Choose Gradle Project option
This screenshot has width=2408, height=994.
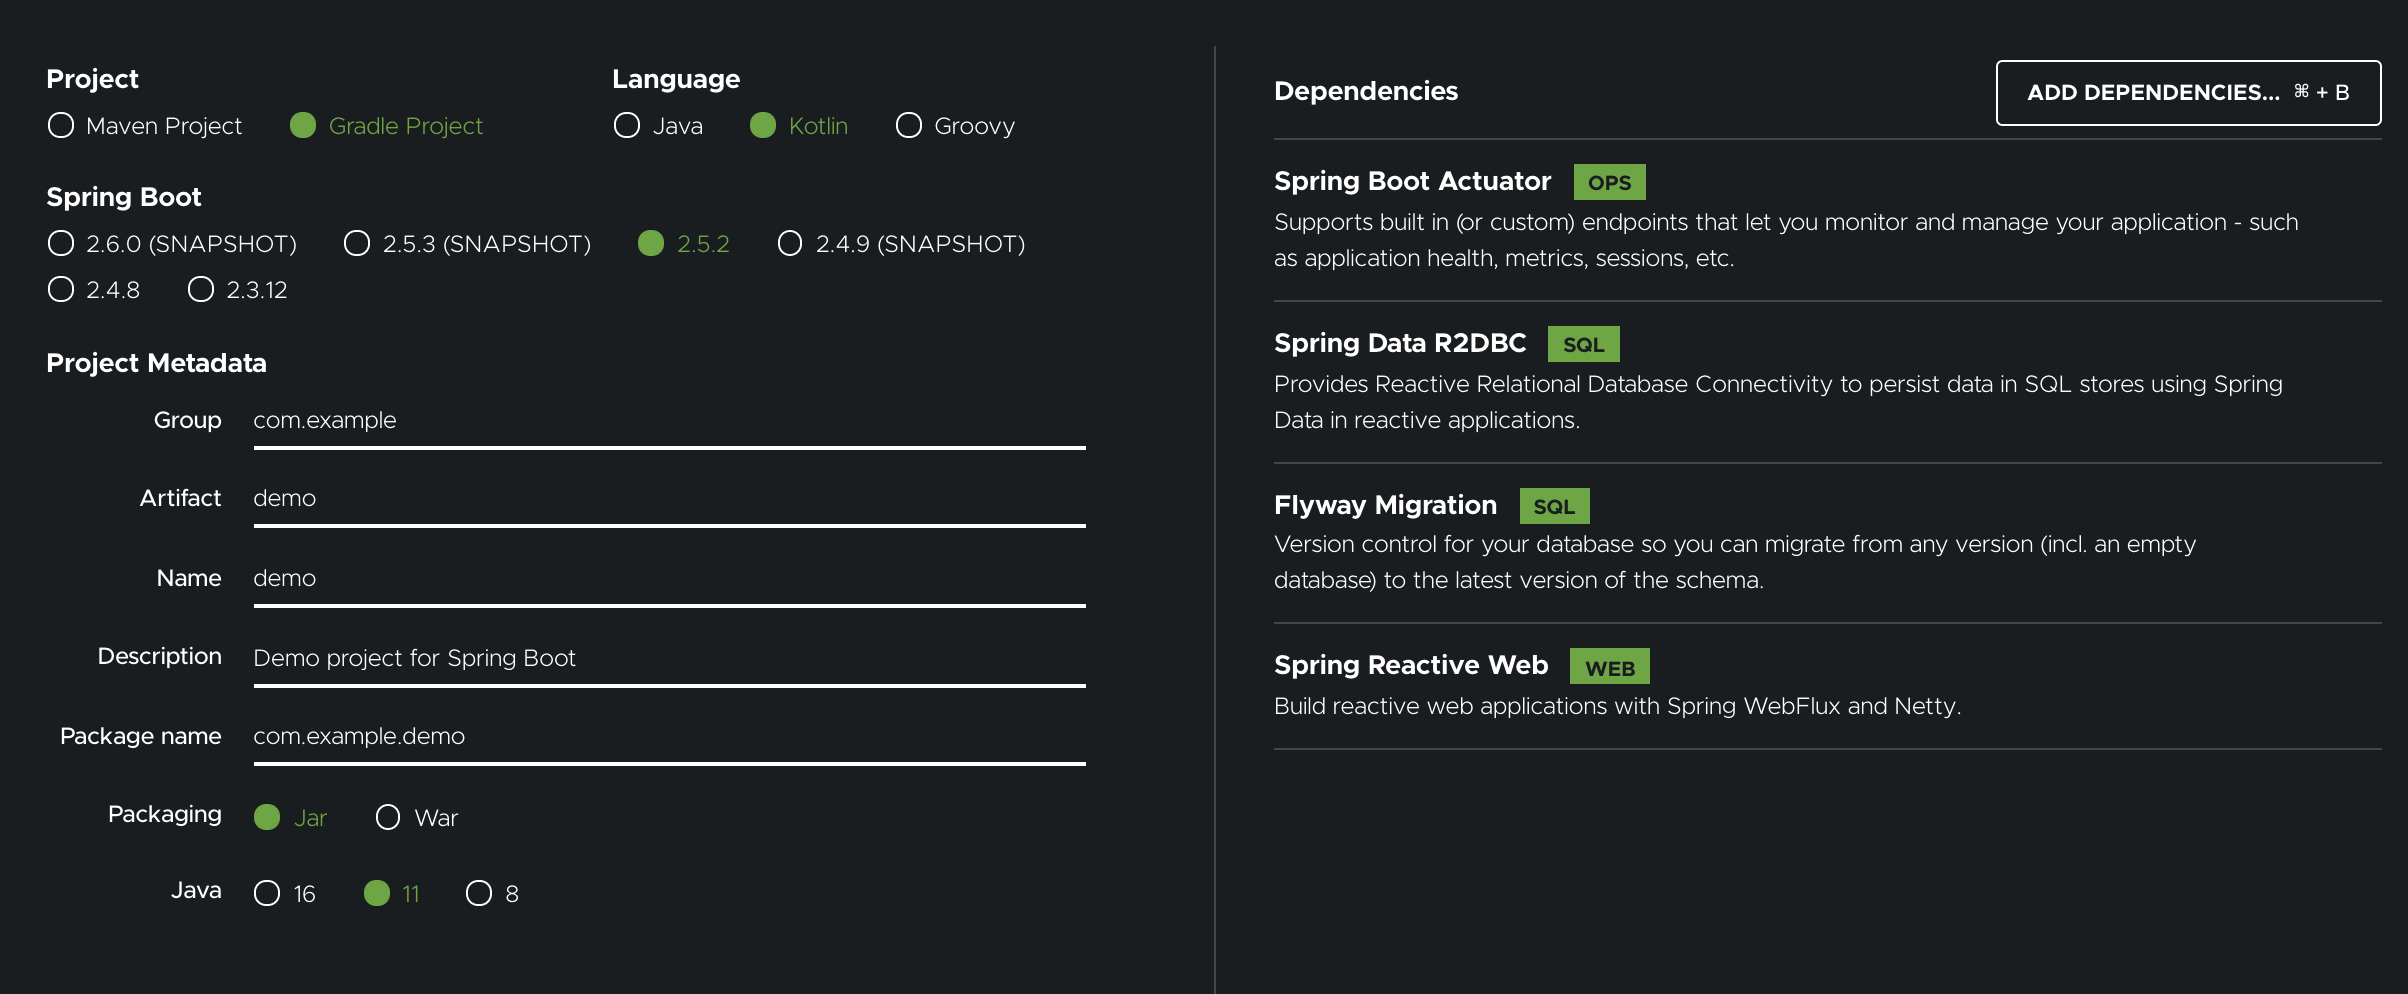pyautogui.click(x=303, y=126)
